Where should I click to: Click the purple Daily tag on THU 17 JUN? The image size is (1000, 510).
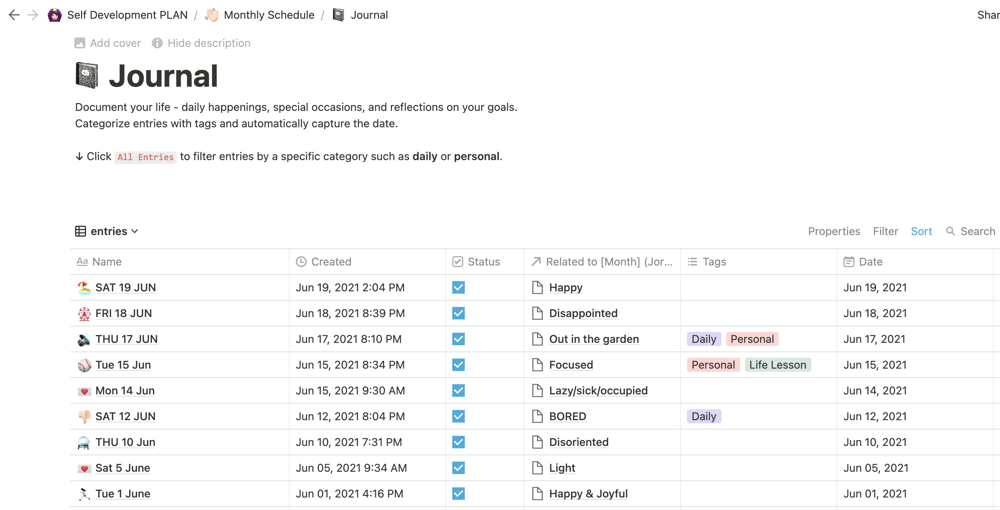click(x=704, y=339)
